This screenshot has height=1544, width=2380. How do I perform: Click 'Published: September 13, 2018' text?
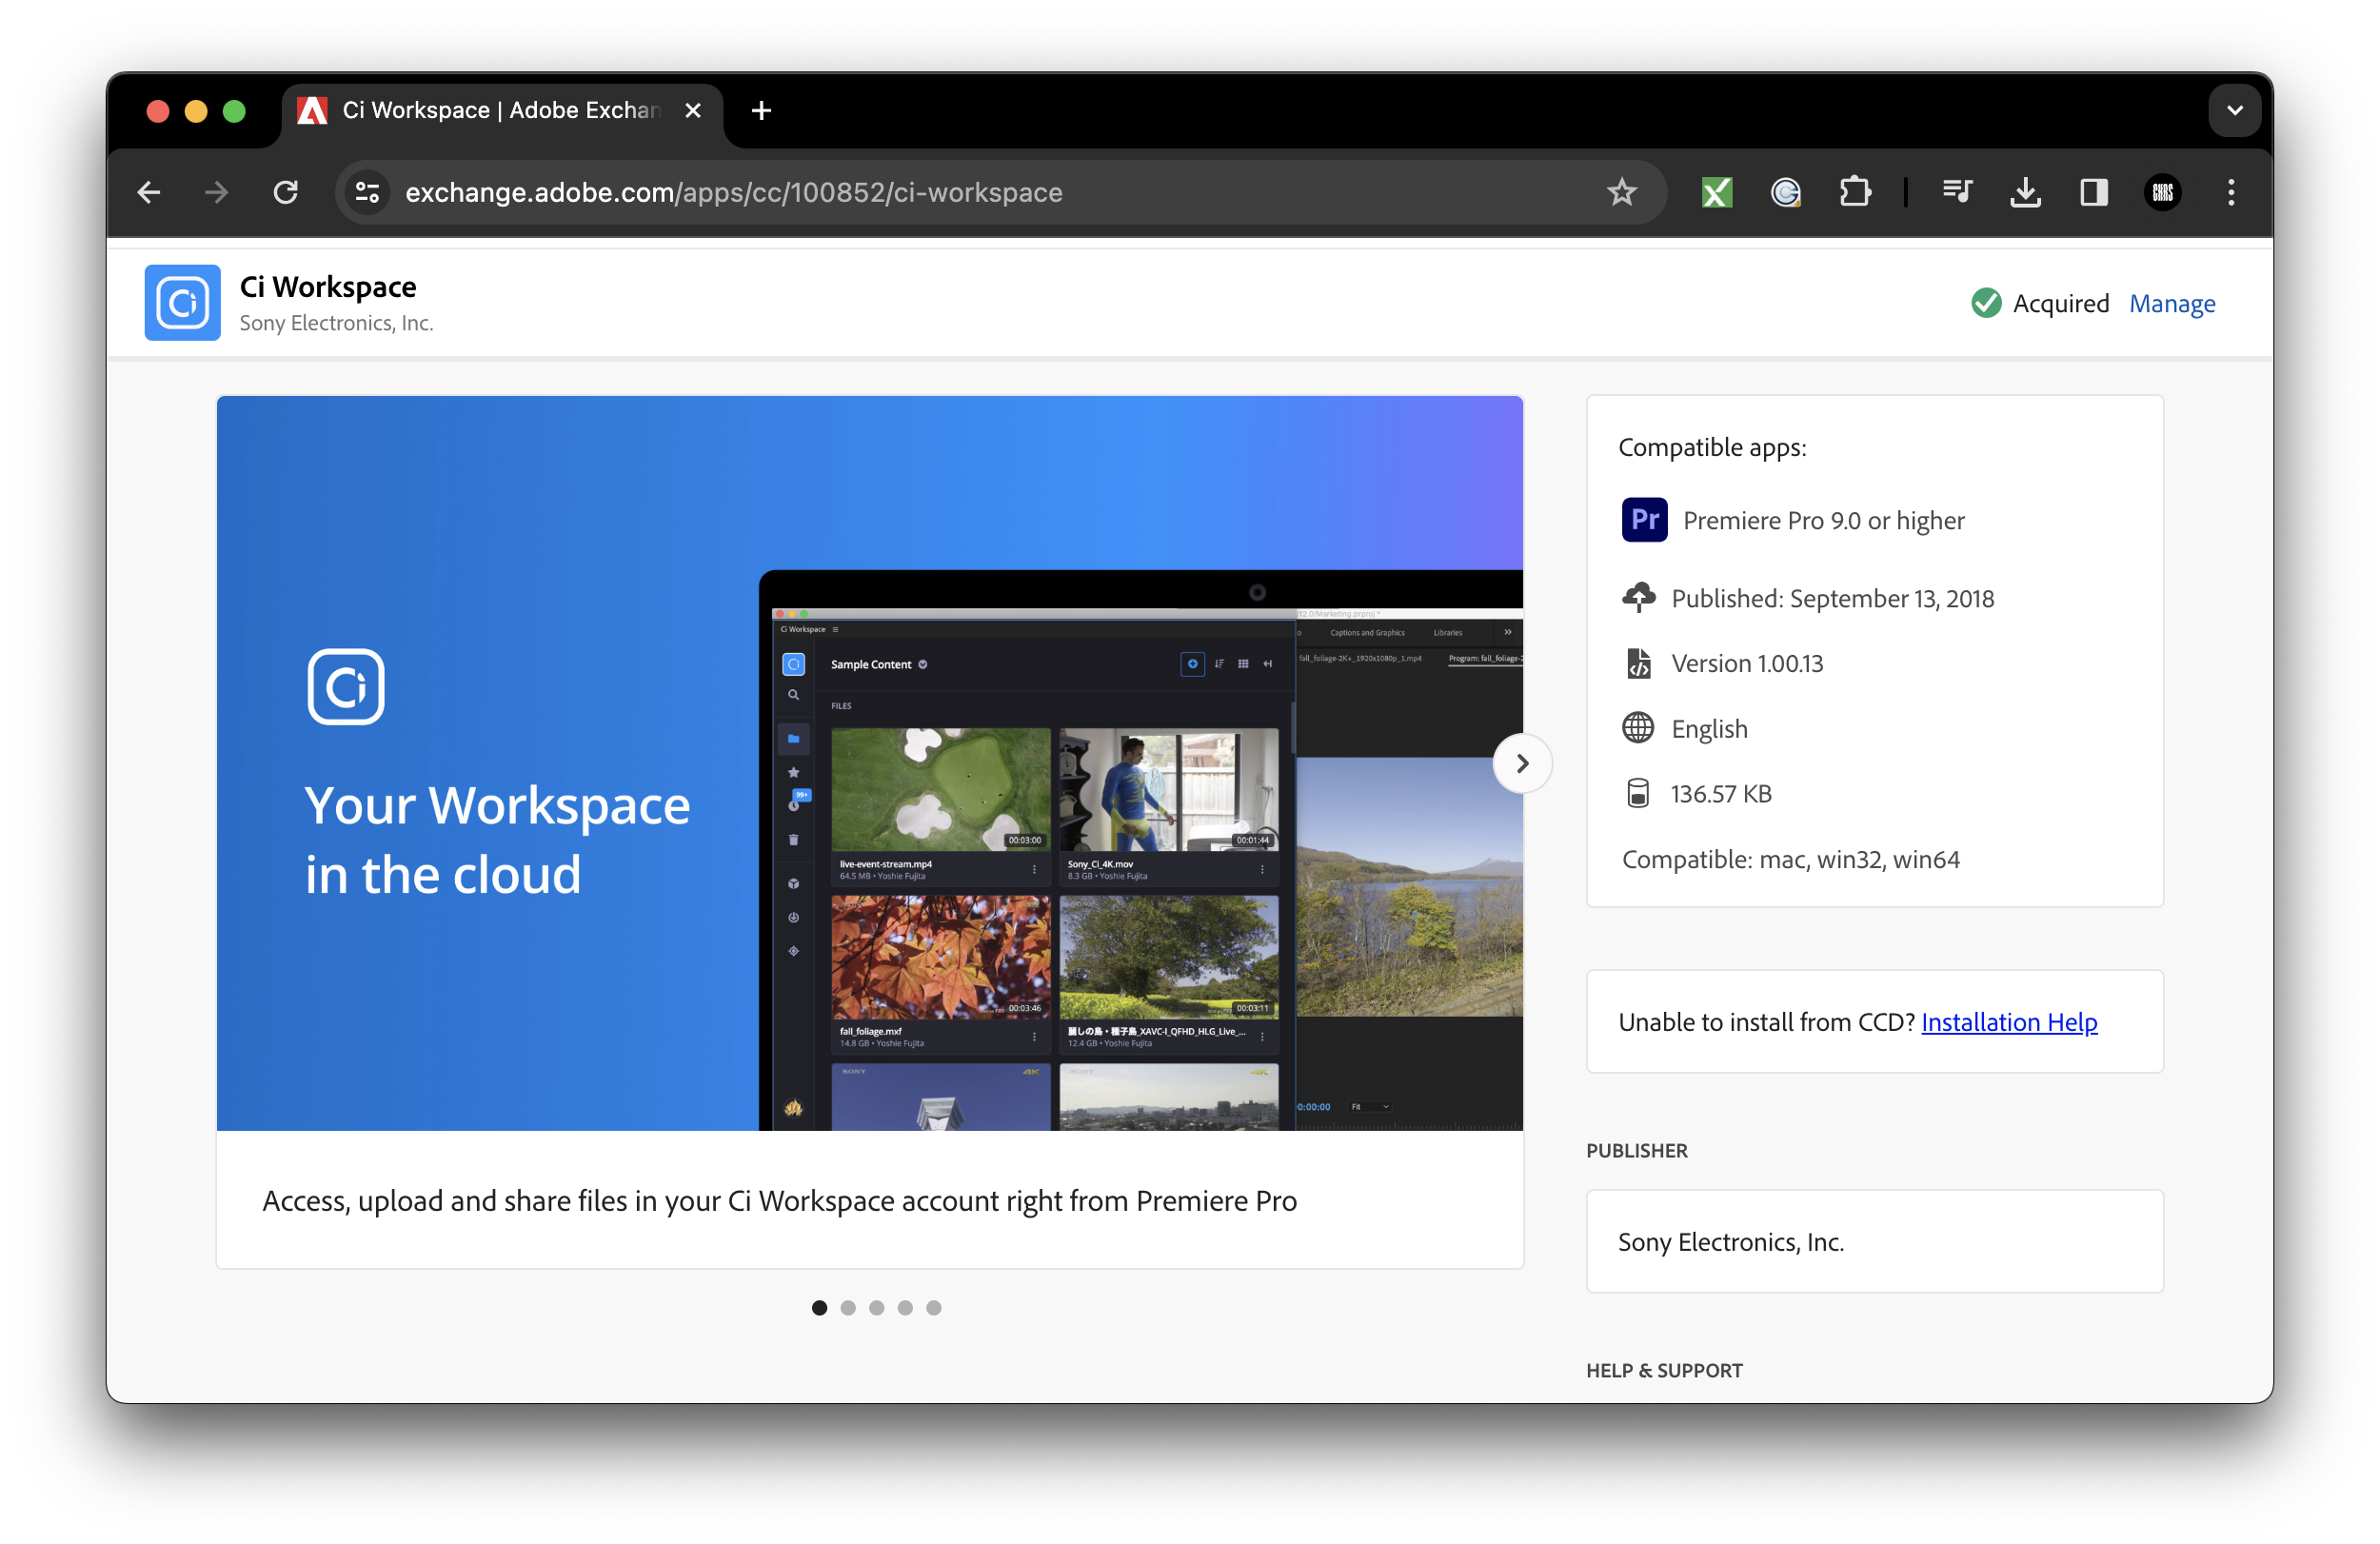1833,598
